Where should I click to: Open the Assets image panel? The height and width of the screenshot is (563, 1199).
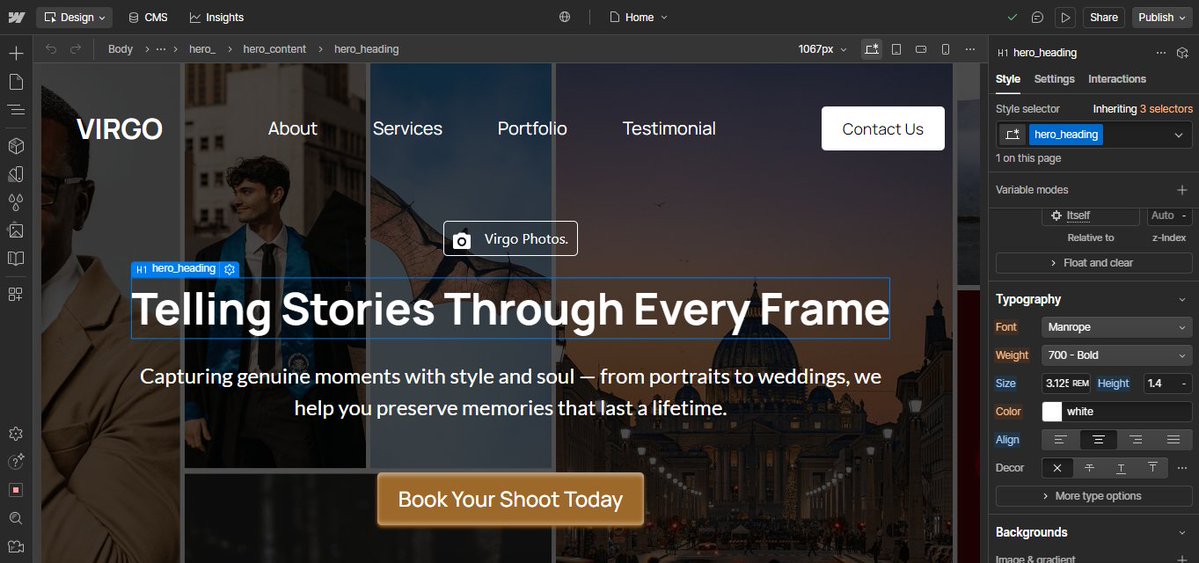[16, 230]
